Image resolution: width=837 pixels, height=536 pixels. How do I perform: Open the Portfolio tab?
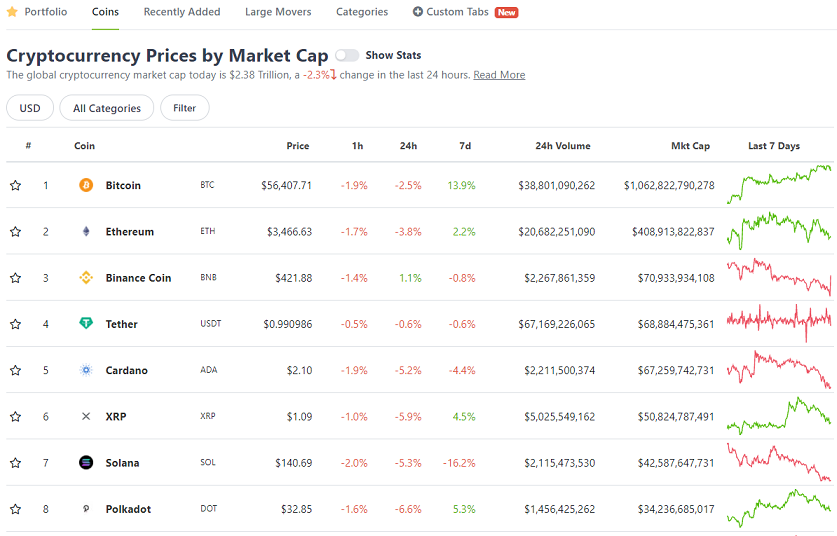[46, 12]
